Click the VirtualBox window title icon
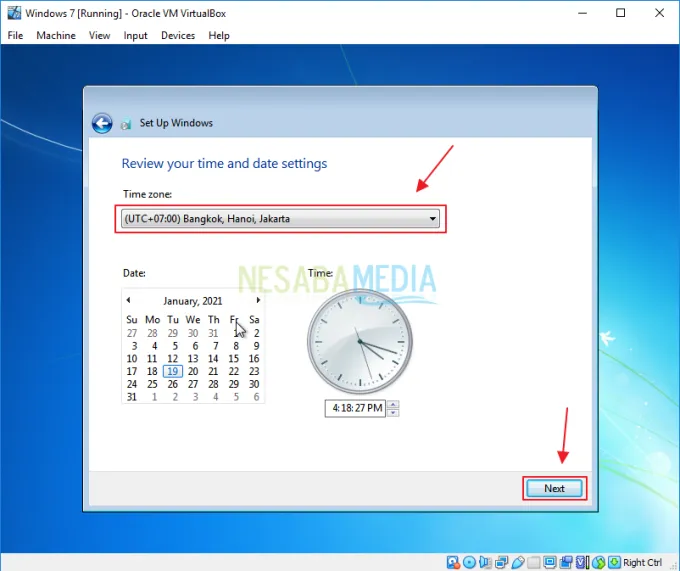This screenshot has height=571, width=680. [14, 13]
